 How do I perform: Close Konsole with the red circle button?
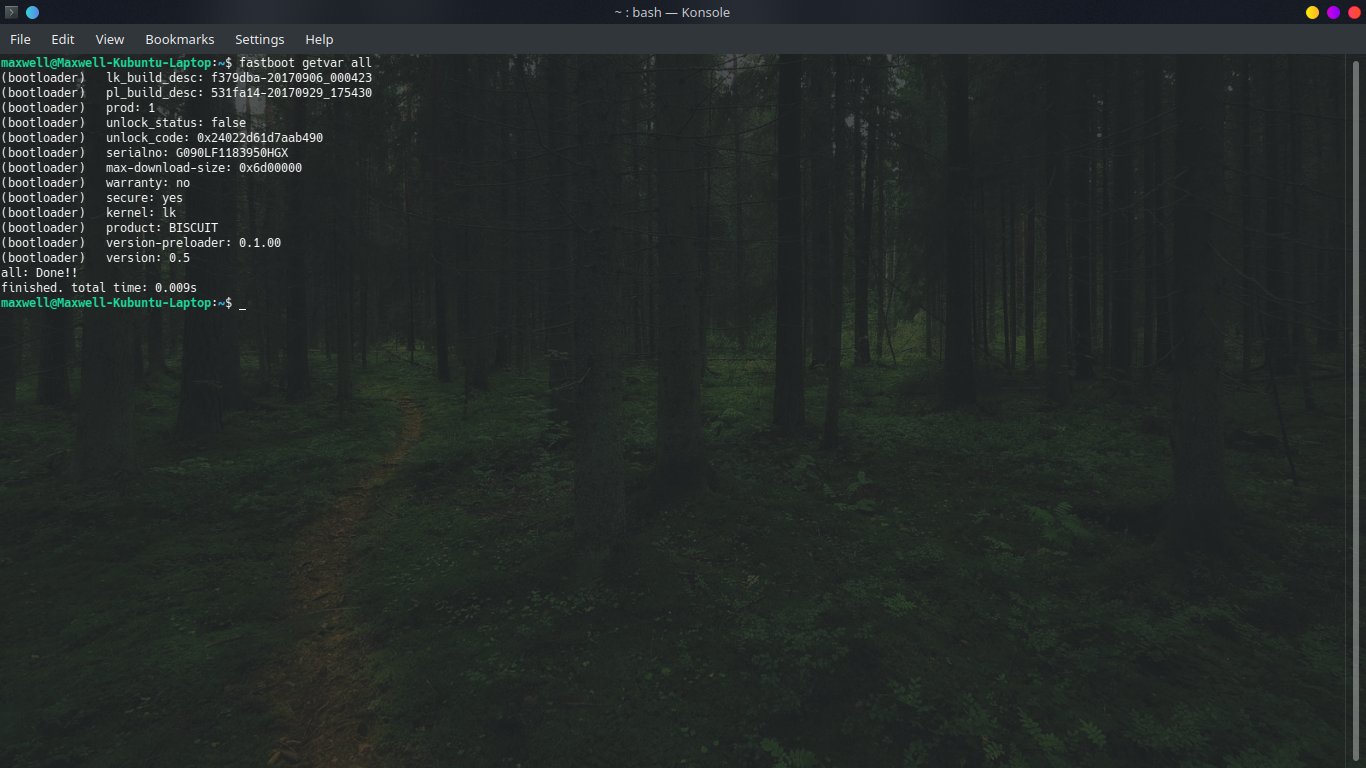(1353, 12)
